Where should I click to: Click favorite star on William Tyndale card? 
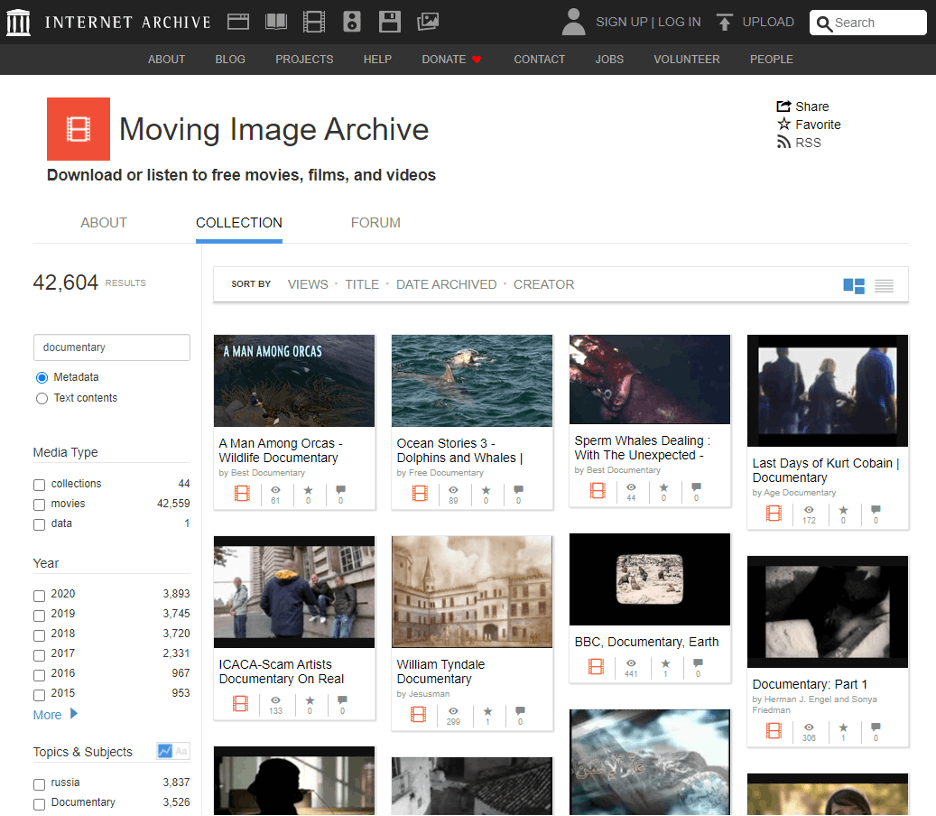tap(488, 711)
